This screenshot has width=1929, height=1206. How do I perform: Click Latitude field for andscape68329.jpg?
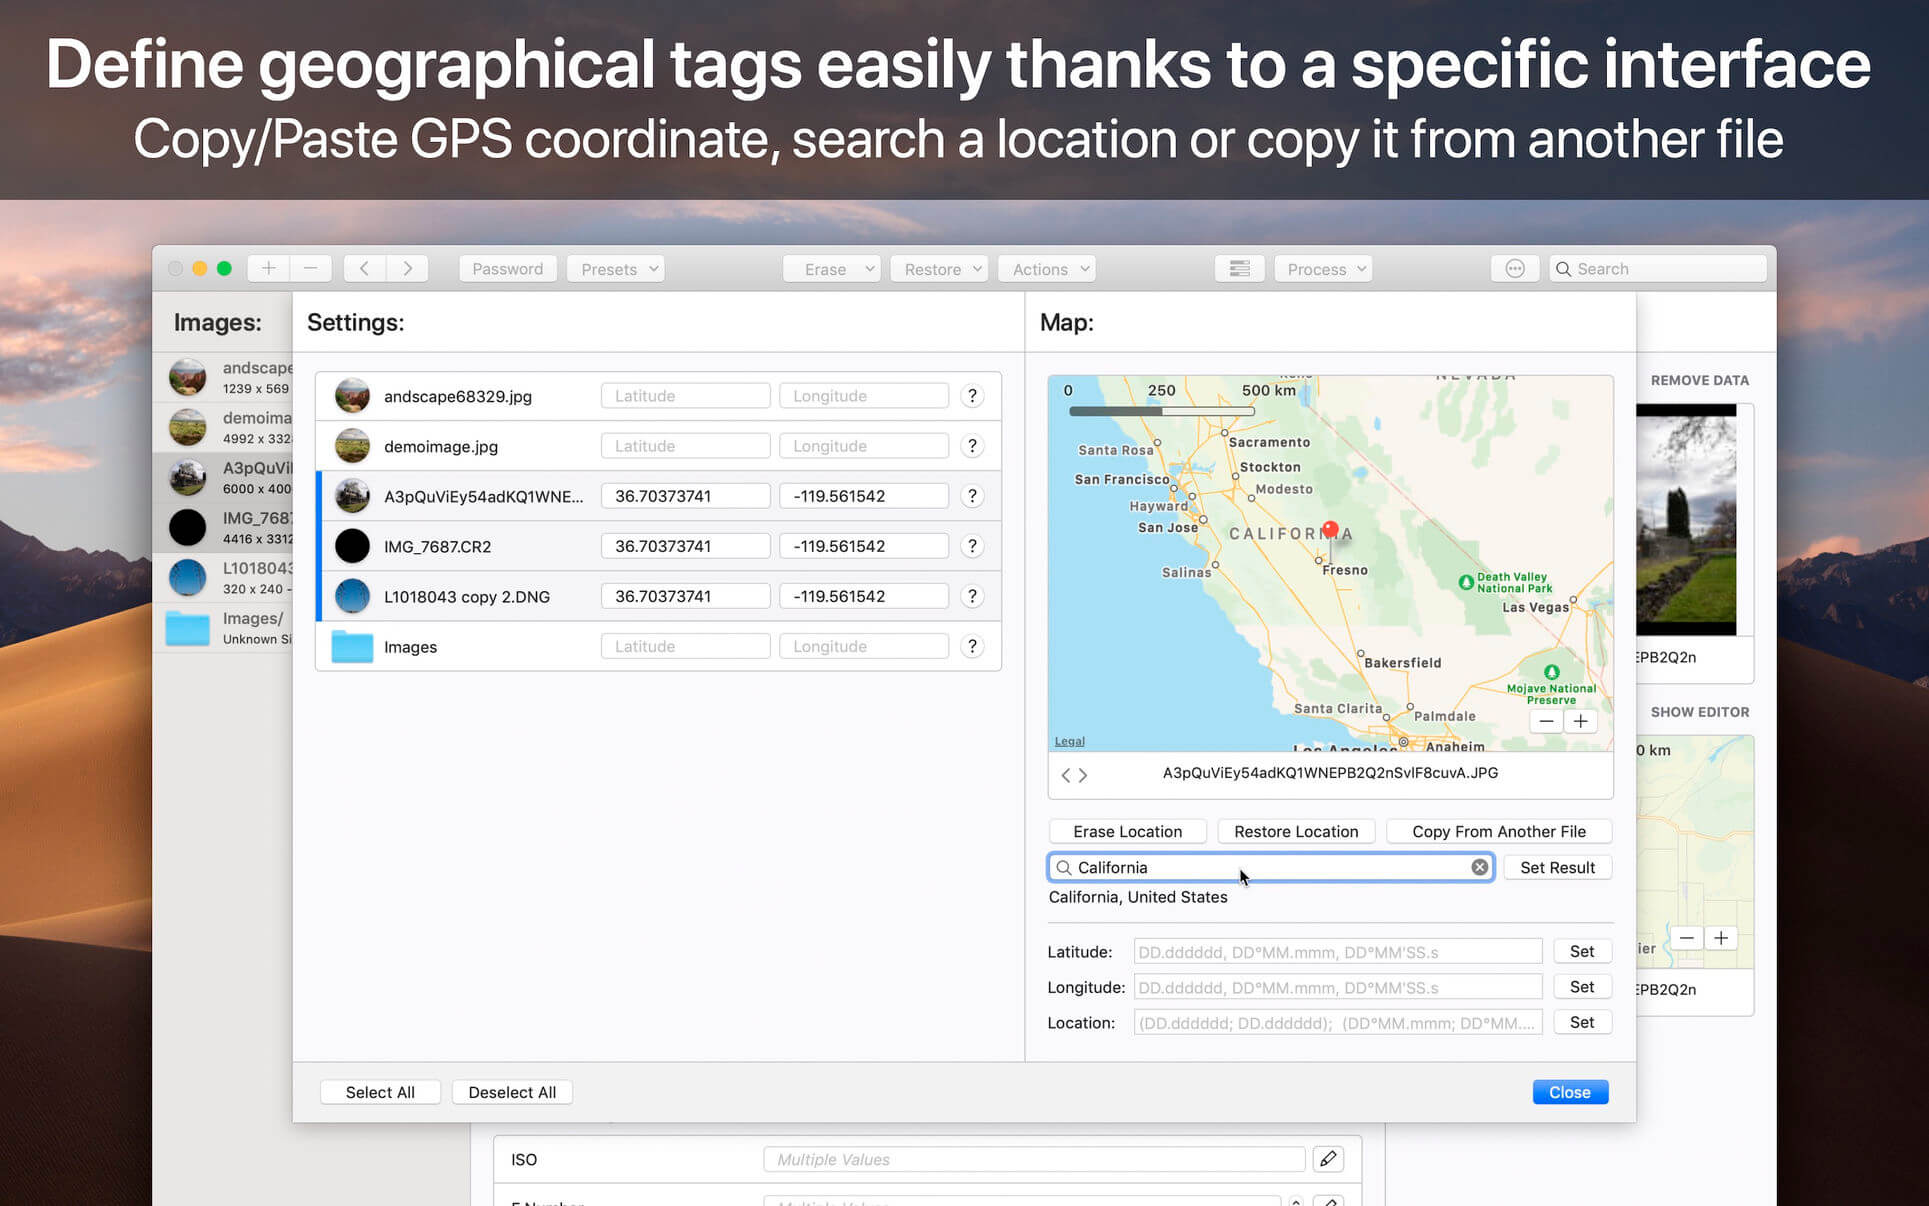tap(685, 396)
